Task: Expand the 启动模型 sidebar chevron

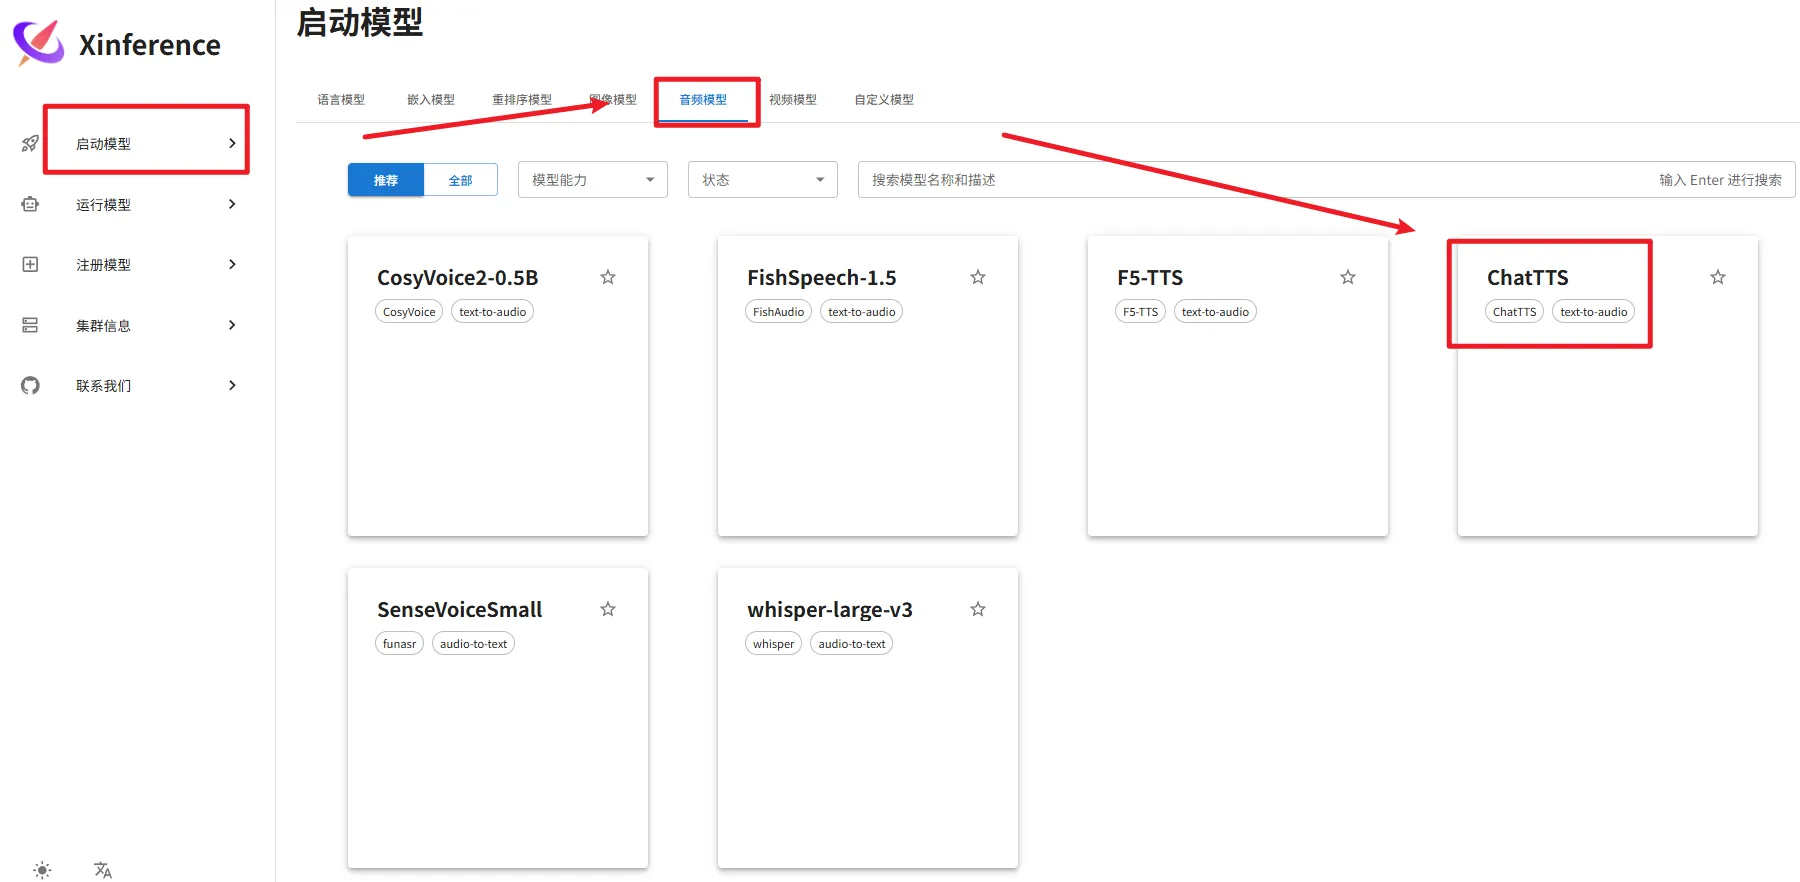Action: click(232, 143)
